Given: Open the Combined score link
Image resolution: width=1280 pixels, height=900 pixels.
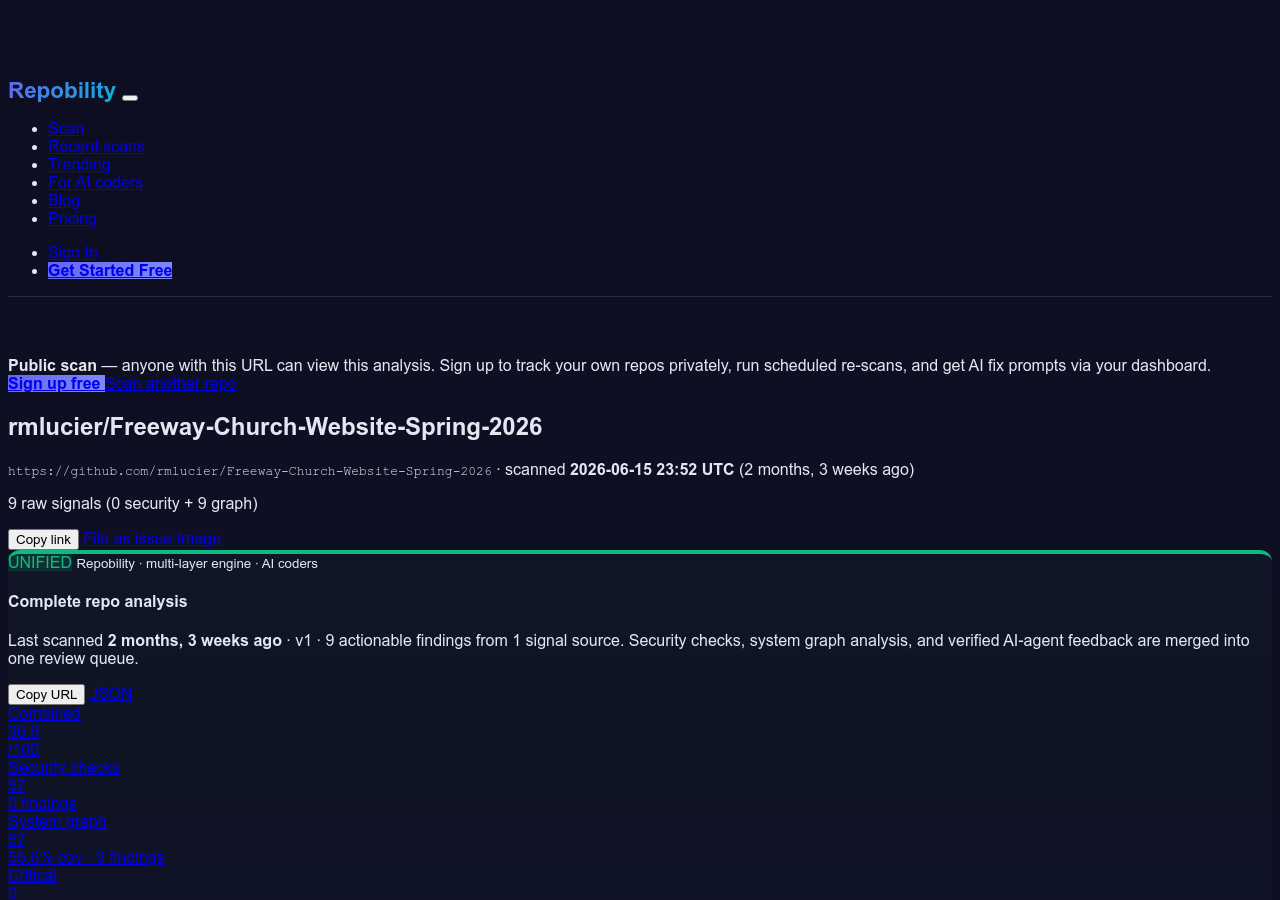Looking at the screenshot, I should [44, 713].
